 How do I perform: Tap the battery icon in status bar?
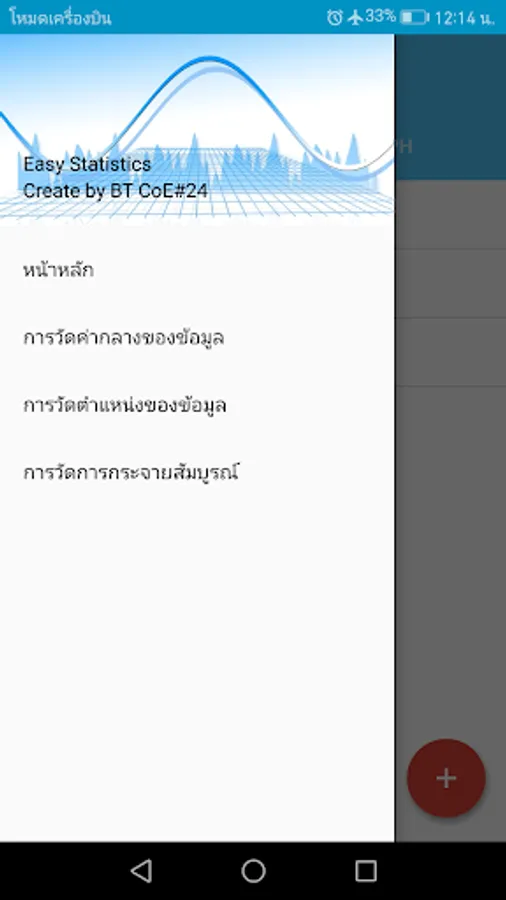(414, 17)
